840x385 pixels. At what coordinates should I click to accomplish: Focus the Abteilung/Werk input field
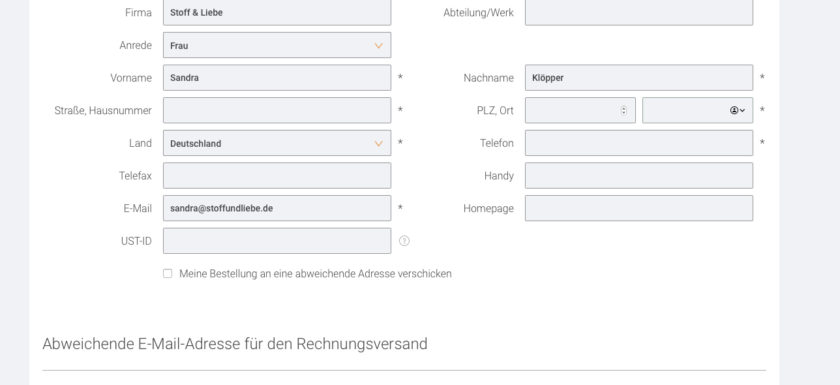click(x=639, y=12)
